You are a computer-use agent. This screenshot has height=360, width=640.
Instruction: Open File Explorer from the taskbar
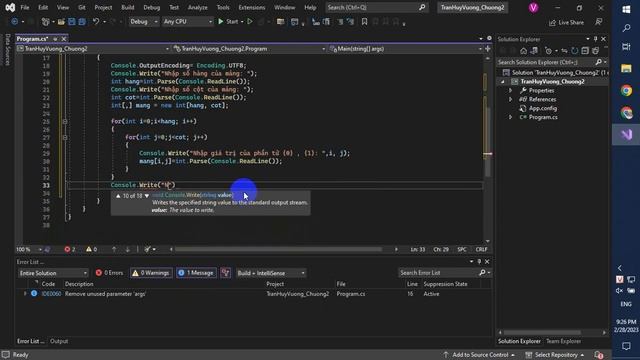pyautogui.click(x=626, y=68)
